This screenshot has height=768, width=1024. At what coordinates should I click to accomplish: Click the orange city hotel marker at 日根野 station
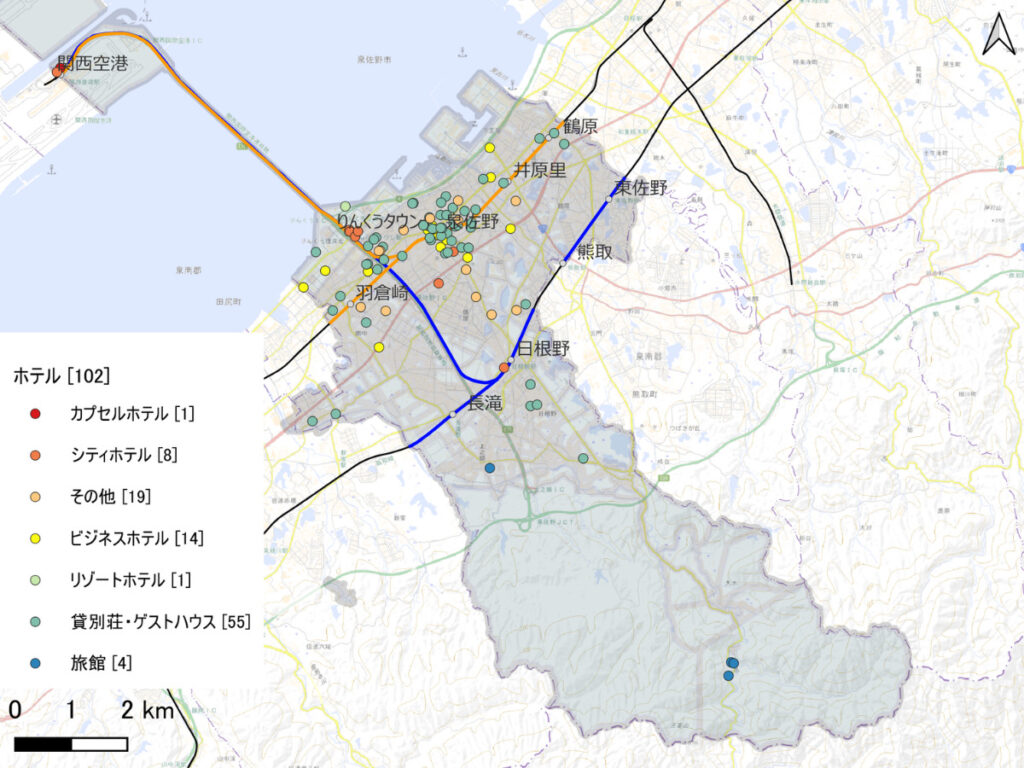point(504,368)
